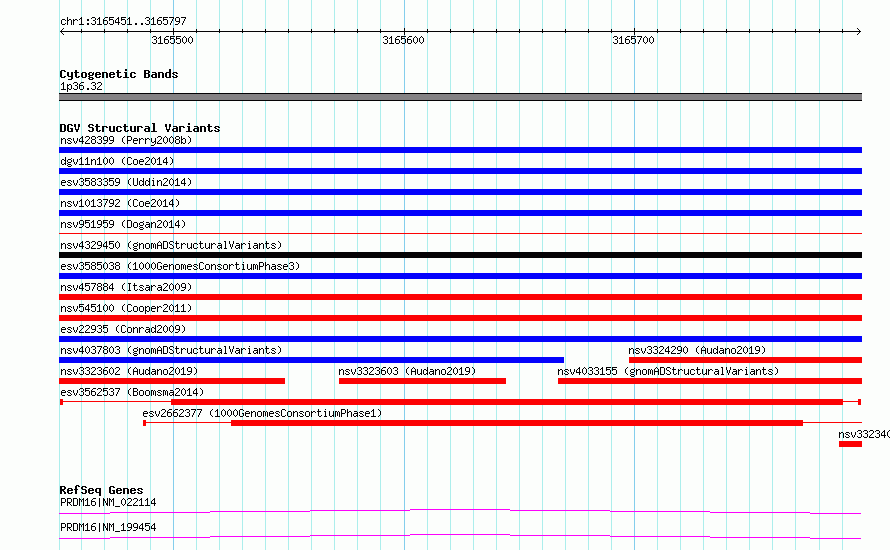Click the nsv3323603 (Audano2019) label

(x=407, y=371)
